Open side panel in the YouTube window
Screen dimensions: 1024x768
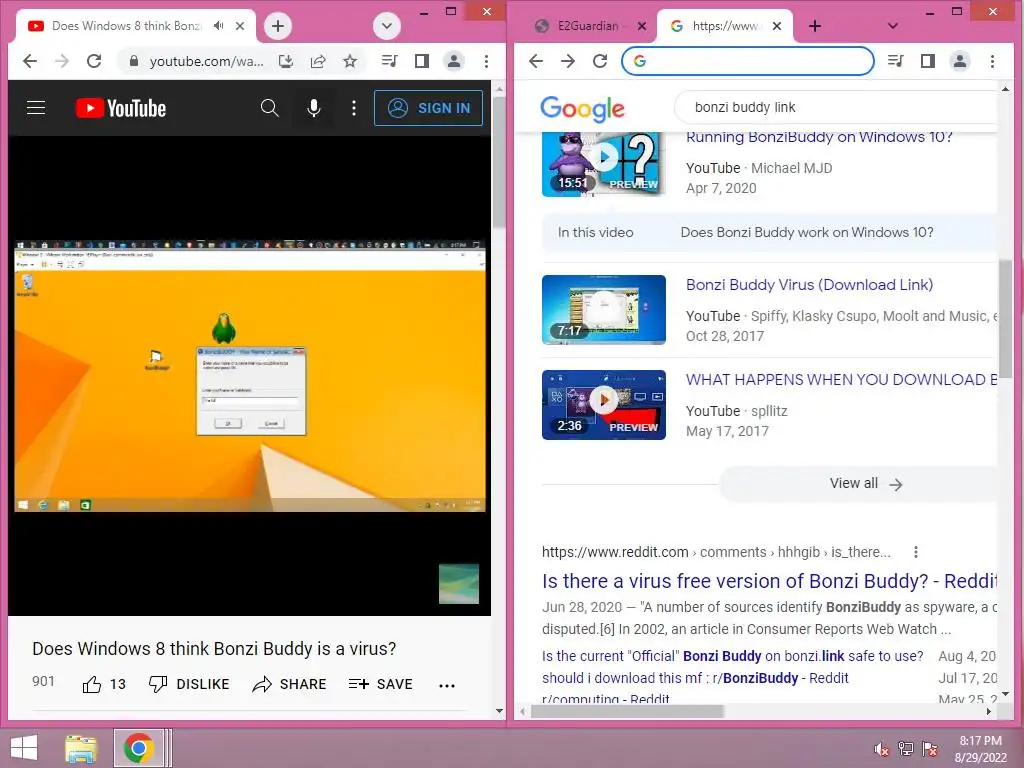(422, 61)
